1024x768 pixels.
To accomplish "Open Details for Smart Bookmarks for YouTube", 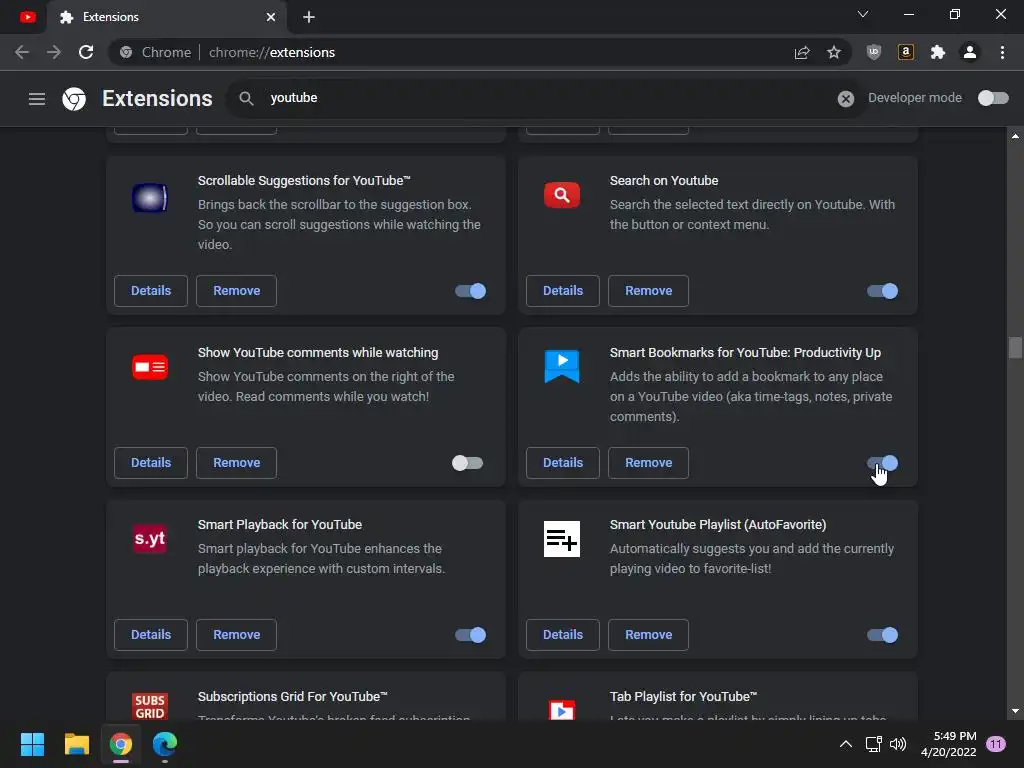I will pyautogui.click(x=563, y=462).
